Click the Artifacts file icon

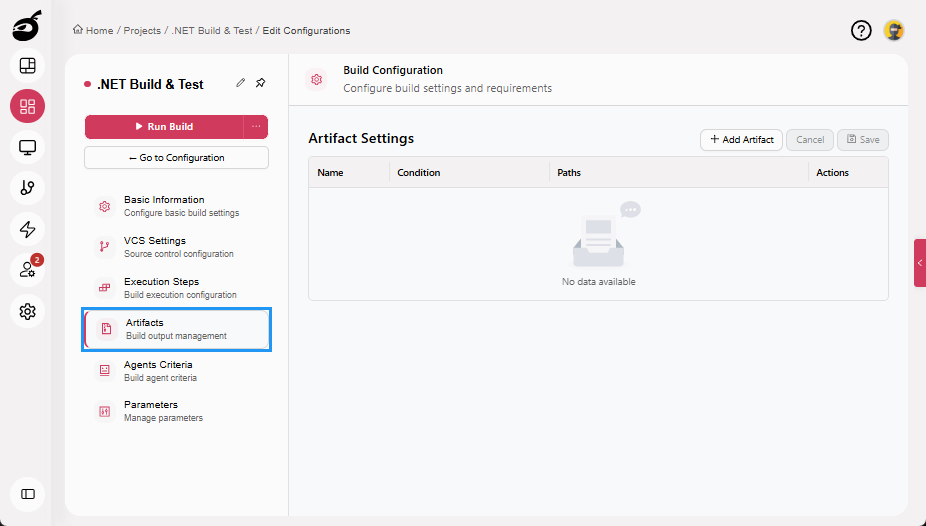click(106, 329)
